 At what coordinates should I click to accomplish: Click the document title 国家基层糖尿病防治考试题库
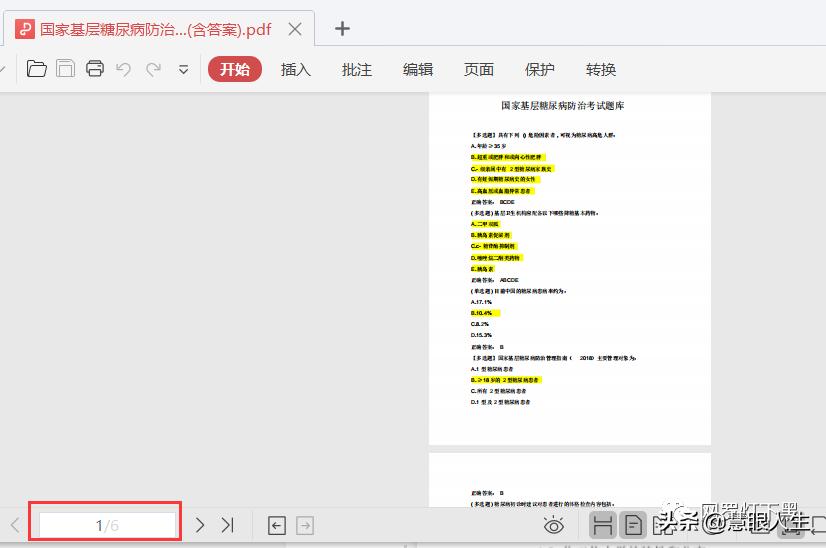[562, 106]
